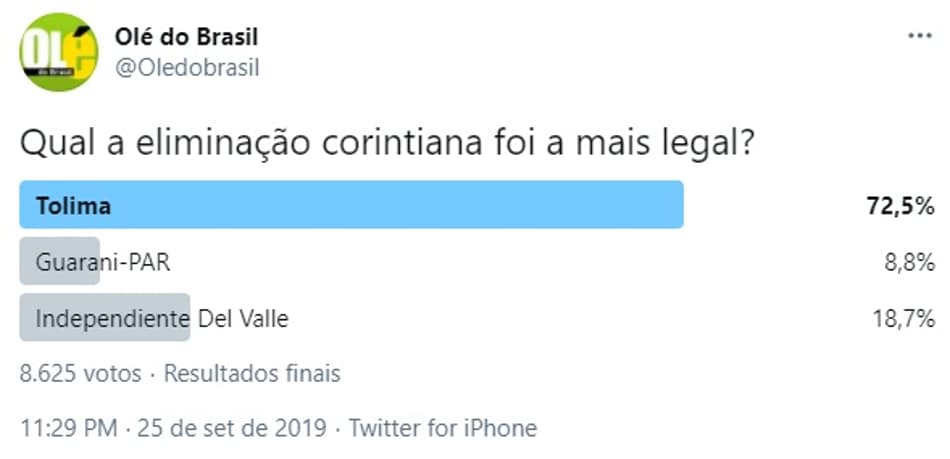950x459 pixels.
Task: Select the Tolima poll bar
Action: pyautogui.click(x=351, y=205)
